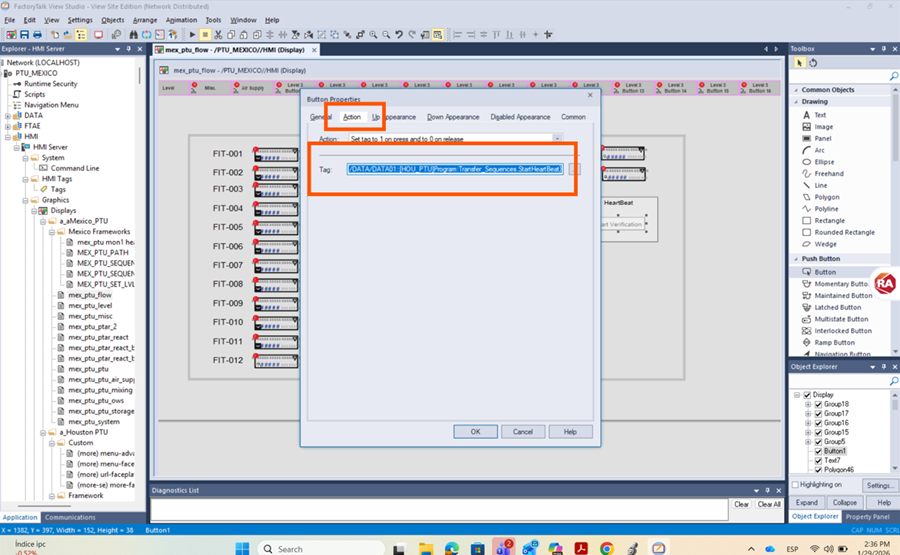The height and width of the screenshot is (555, 900).
Task: Select the Wedge drawing tool
Action: pos(825,244)
